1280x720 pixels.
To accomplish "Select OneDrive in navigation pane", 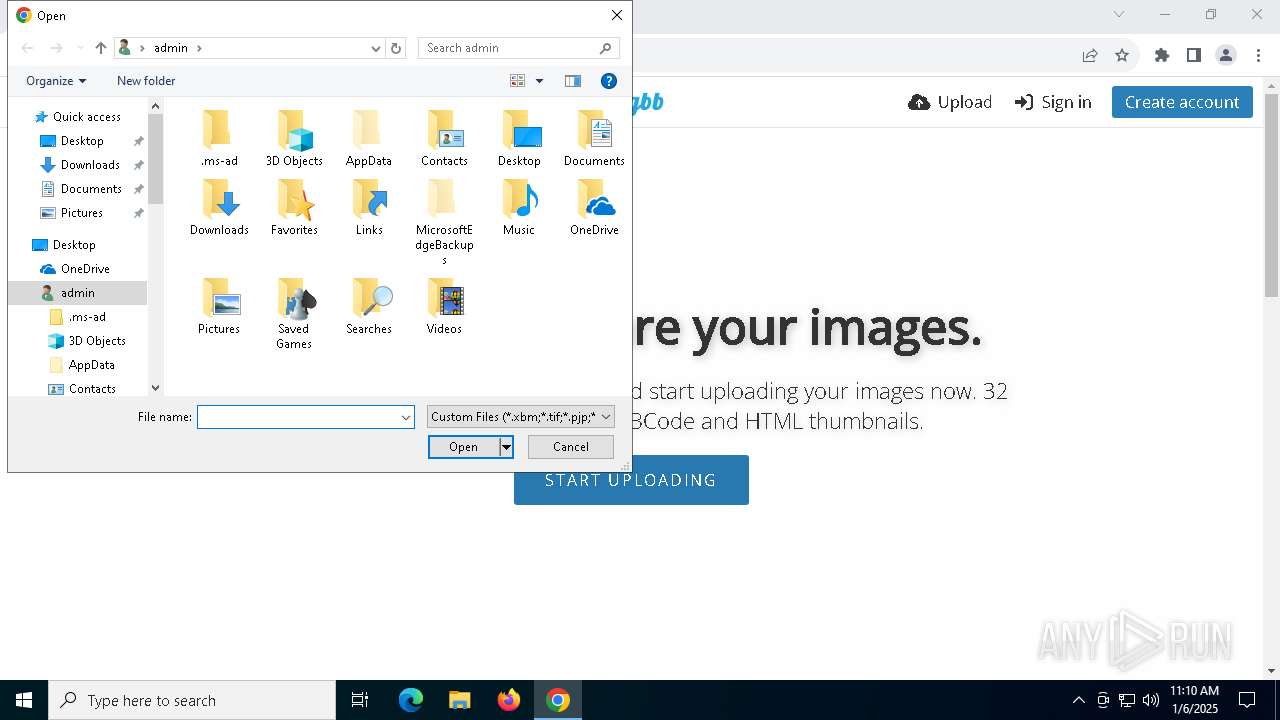I will (x=85, y=269).
